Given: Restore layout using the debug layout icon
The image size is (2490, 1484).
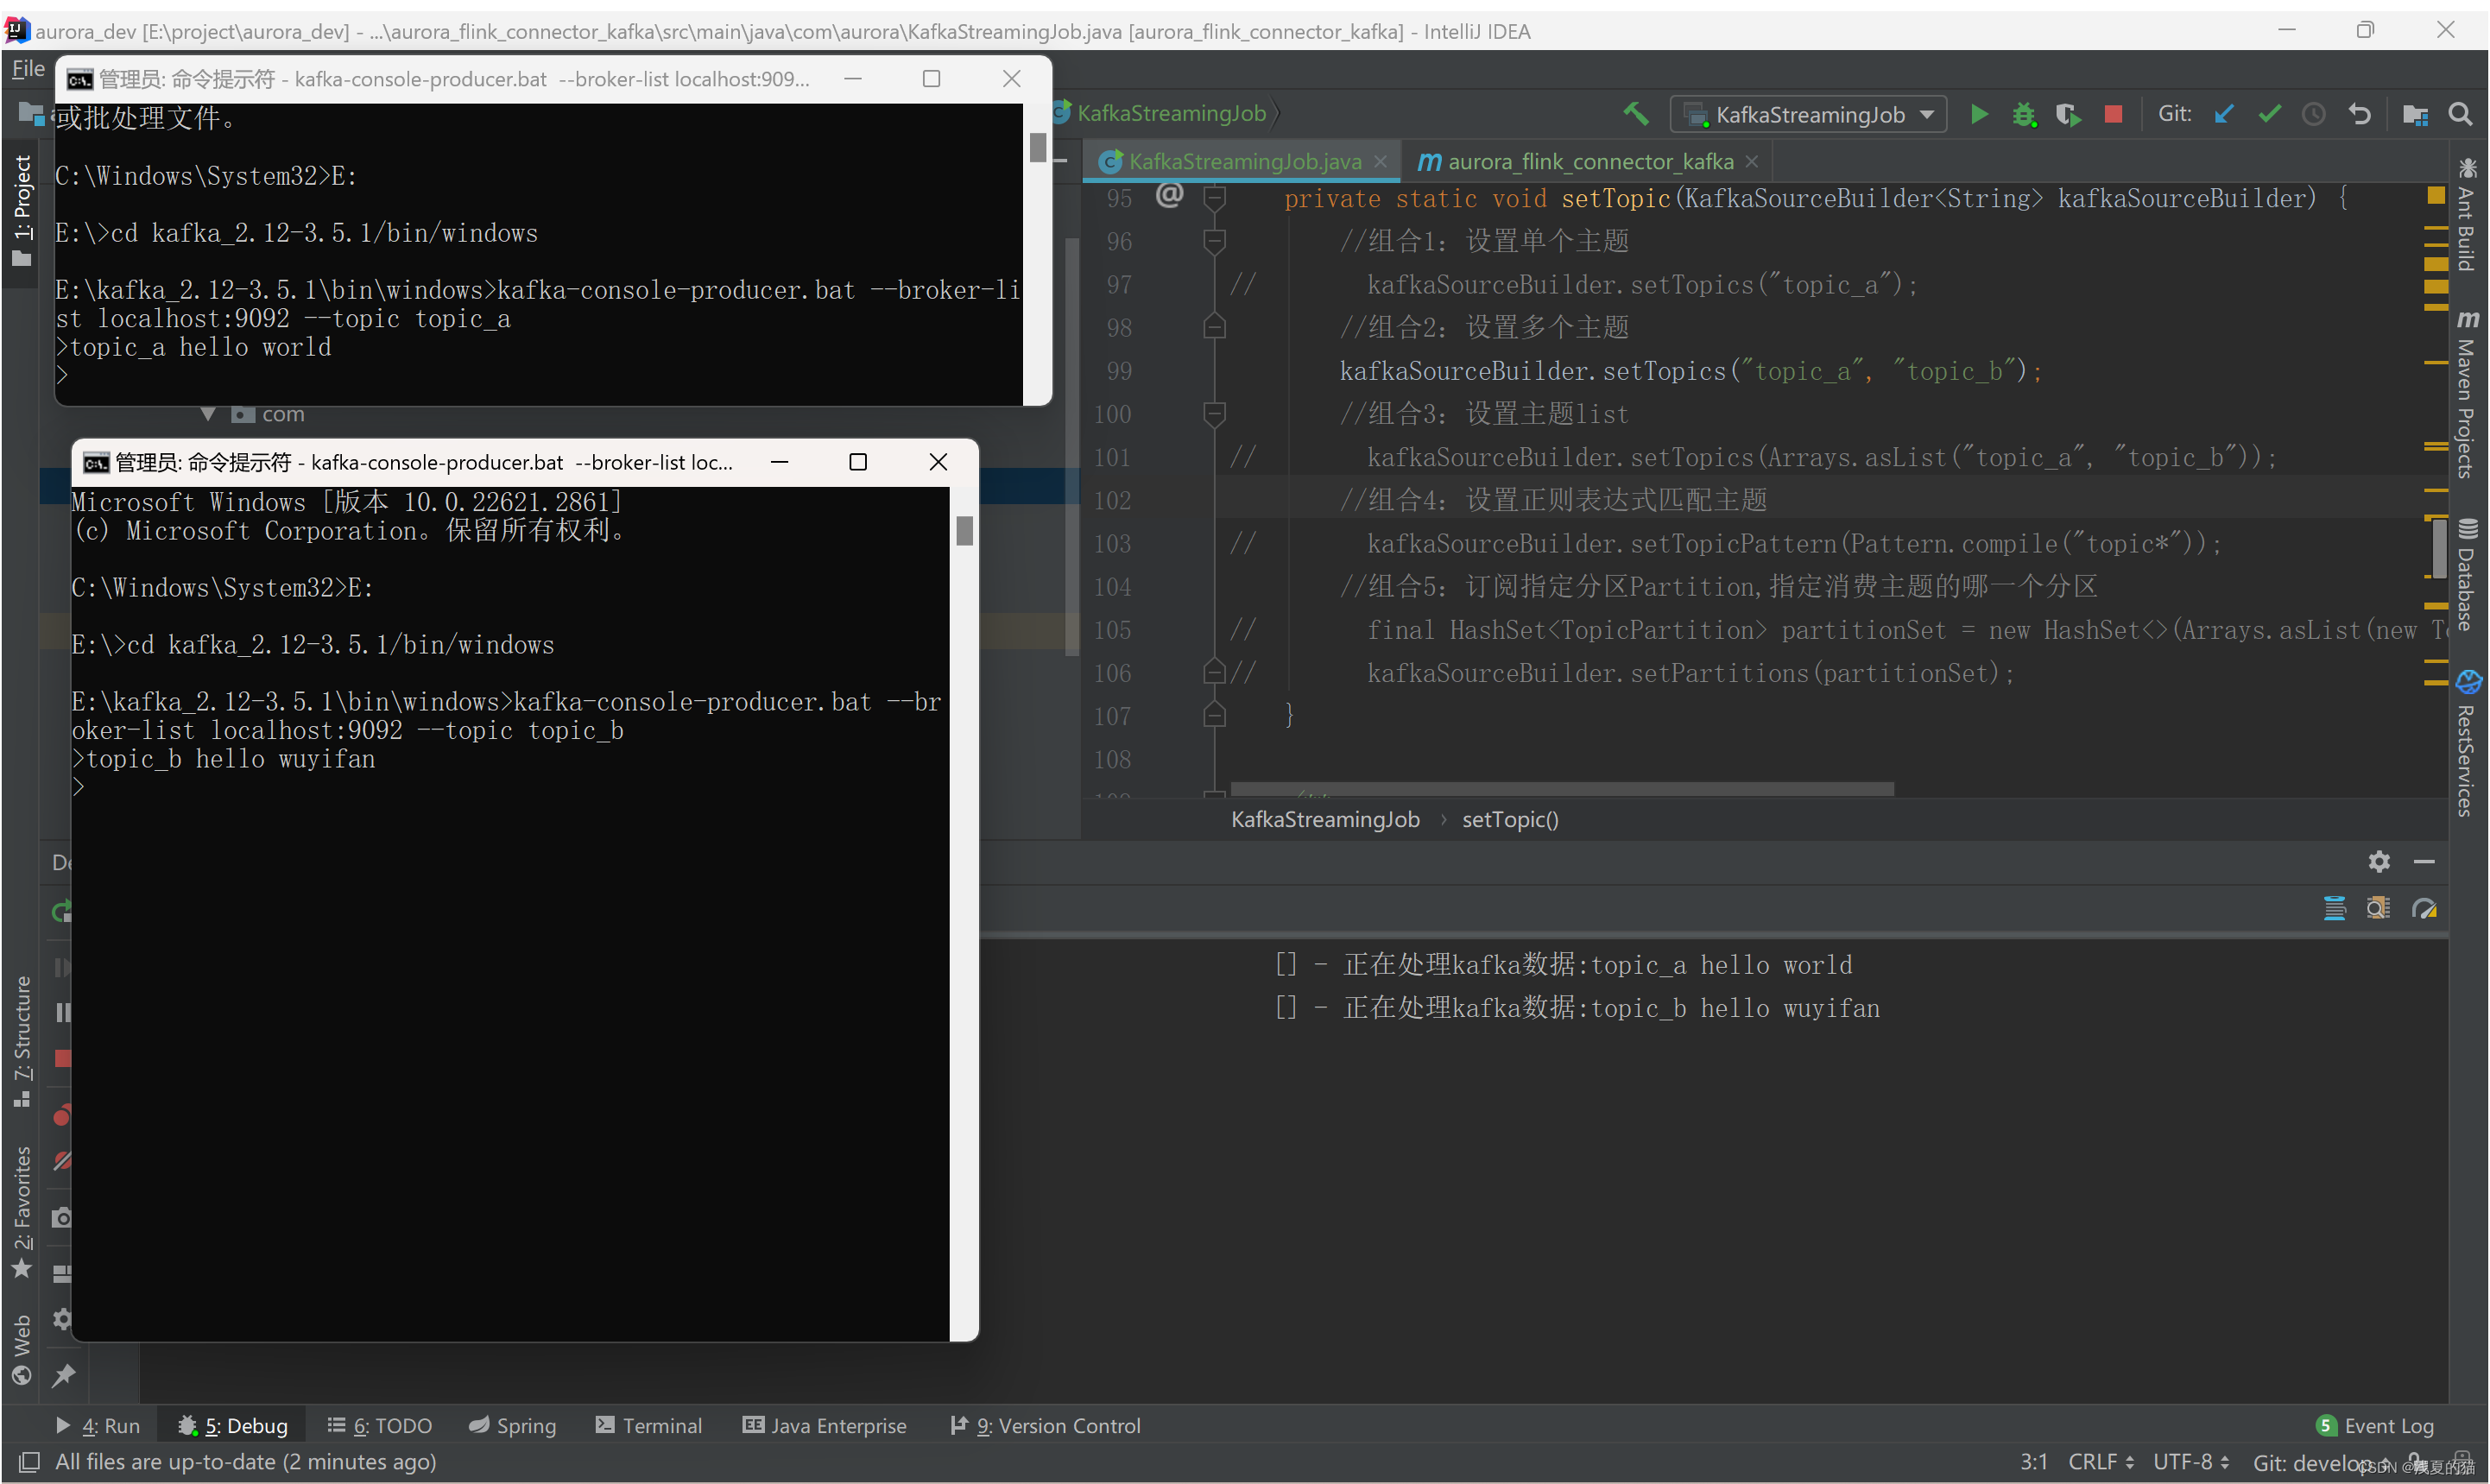Looking at the screenshot, I should [x=62, y=1273].
